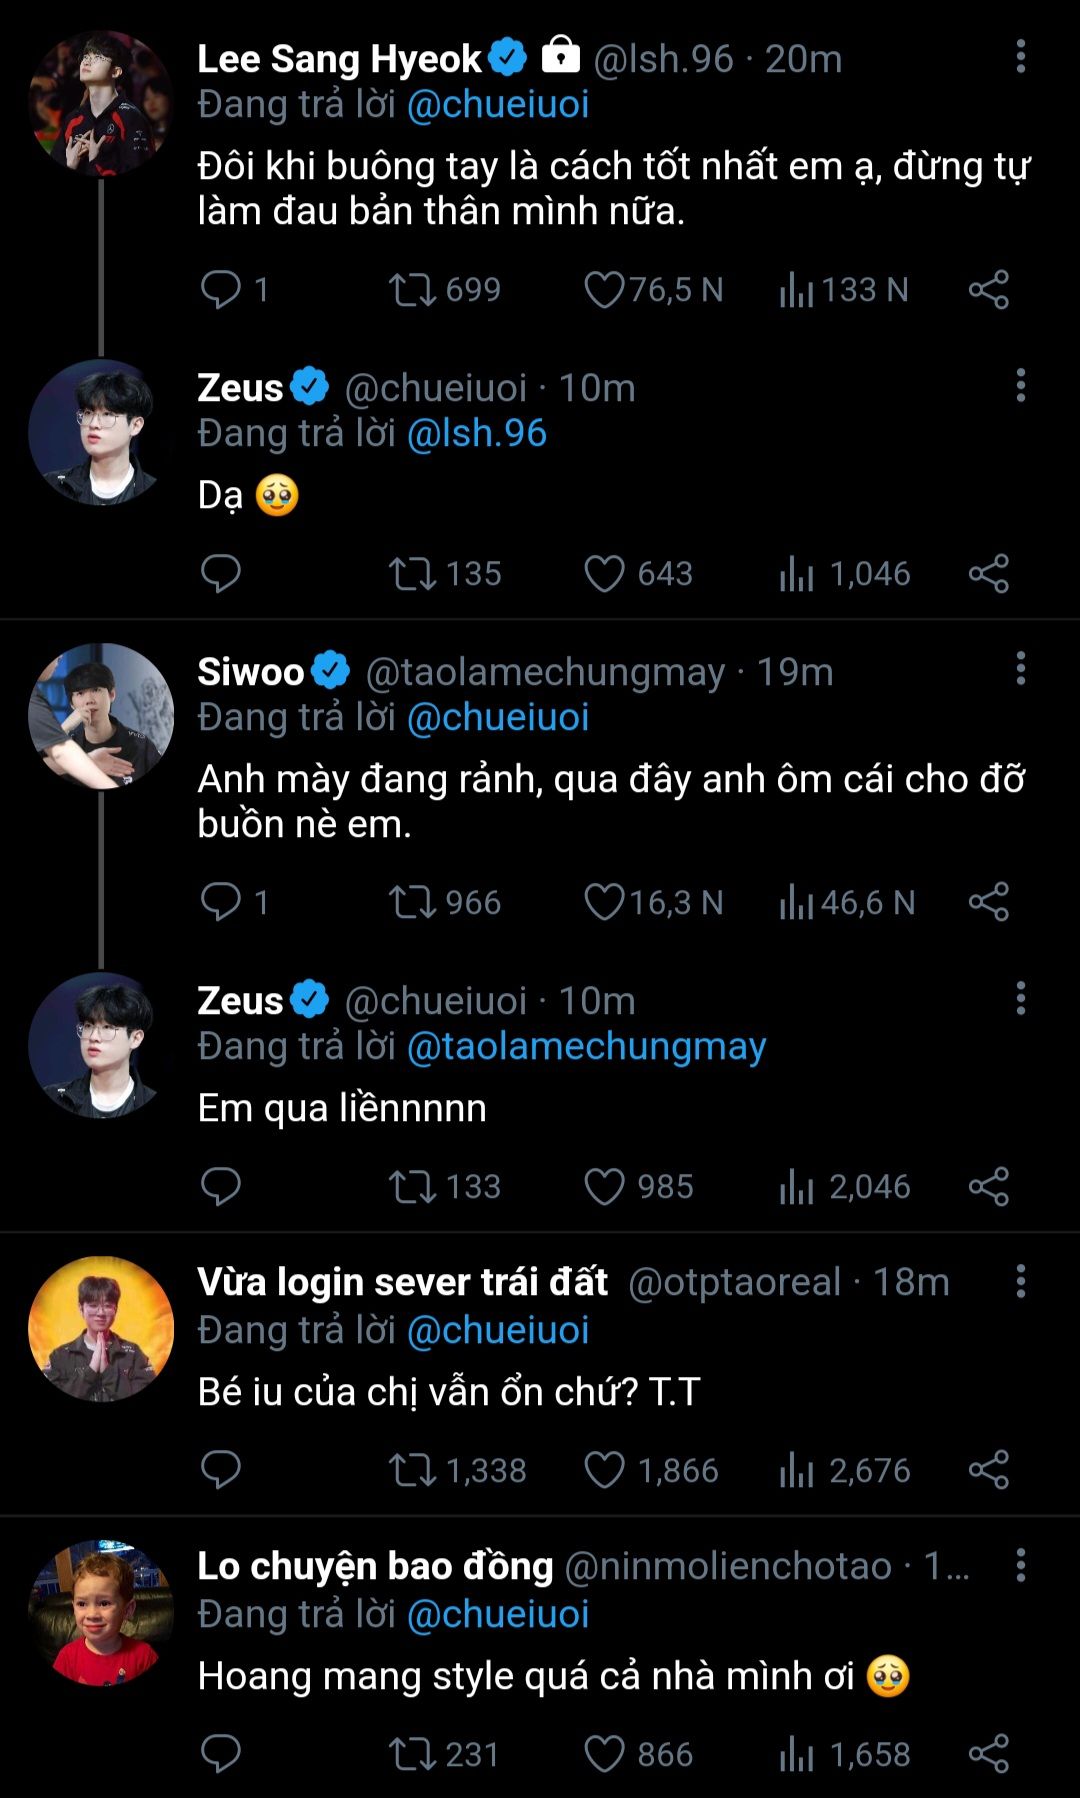Reply to Lee Sang Hyeok's tweet

[x=221, y=290]
